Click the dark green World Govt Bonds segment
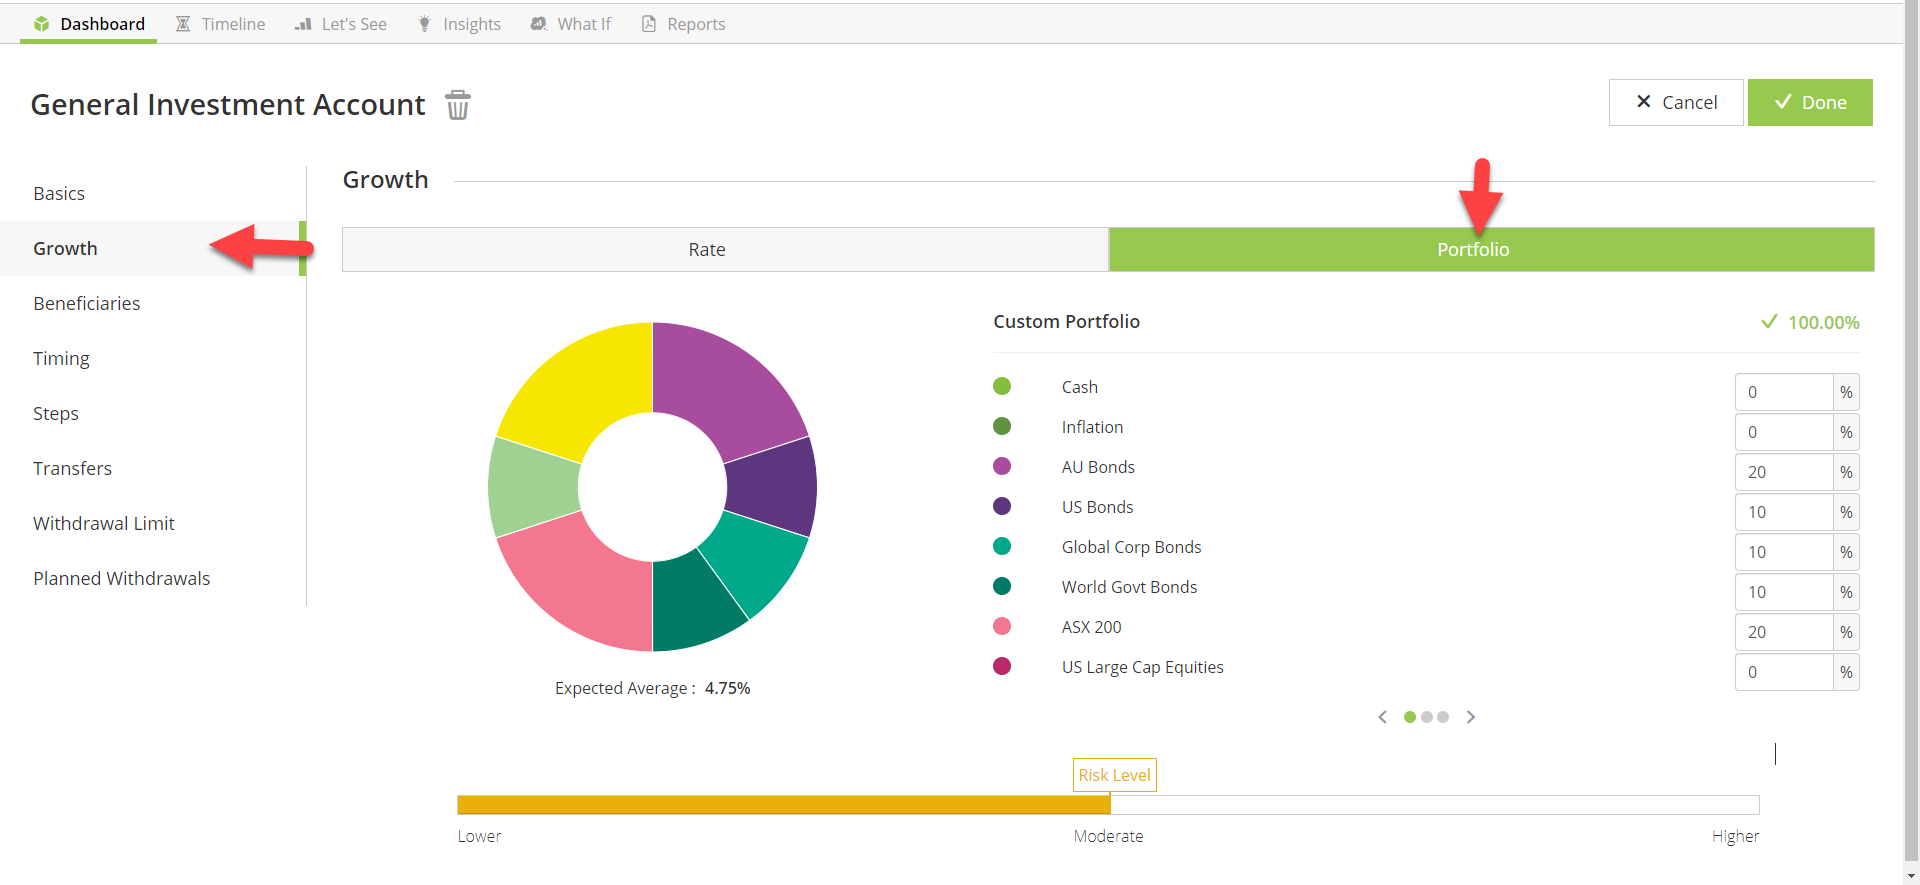Screen dimensions: 1920x885 point(693,606)
